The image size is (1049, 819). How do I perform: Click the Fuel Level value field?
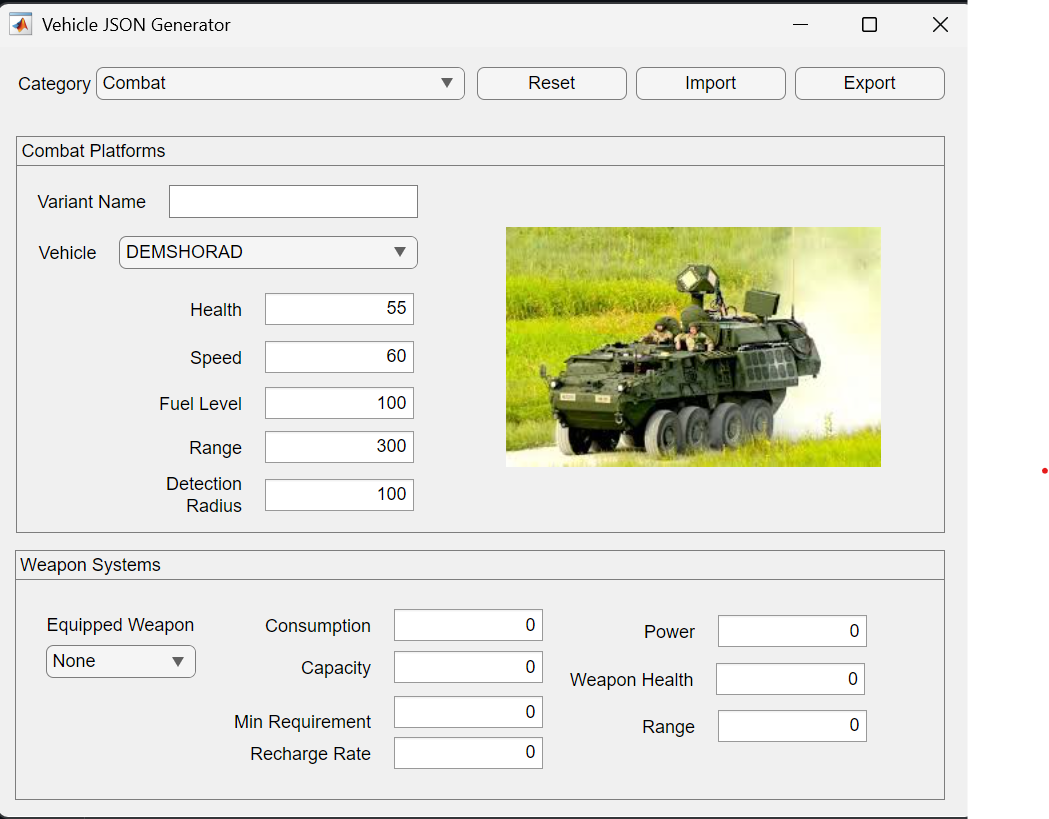pyautogui.click(x=339, y=403)
